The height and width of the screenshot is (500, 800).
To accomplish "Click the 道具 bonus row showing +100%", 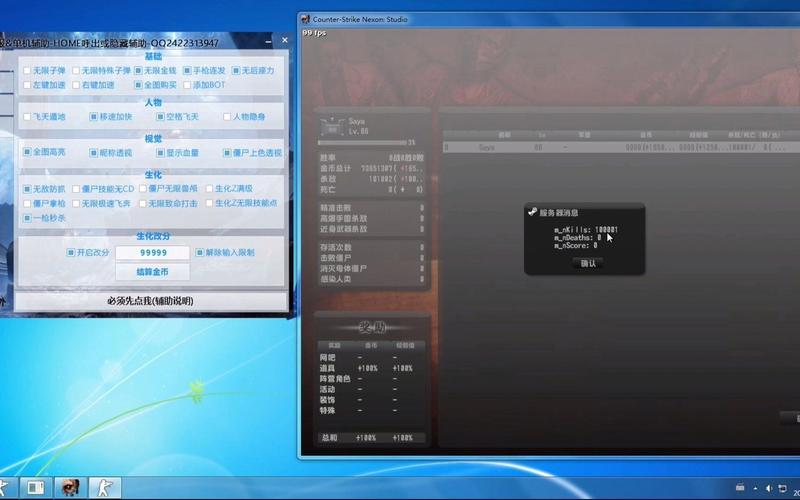I will [x=371, y=368].
